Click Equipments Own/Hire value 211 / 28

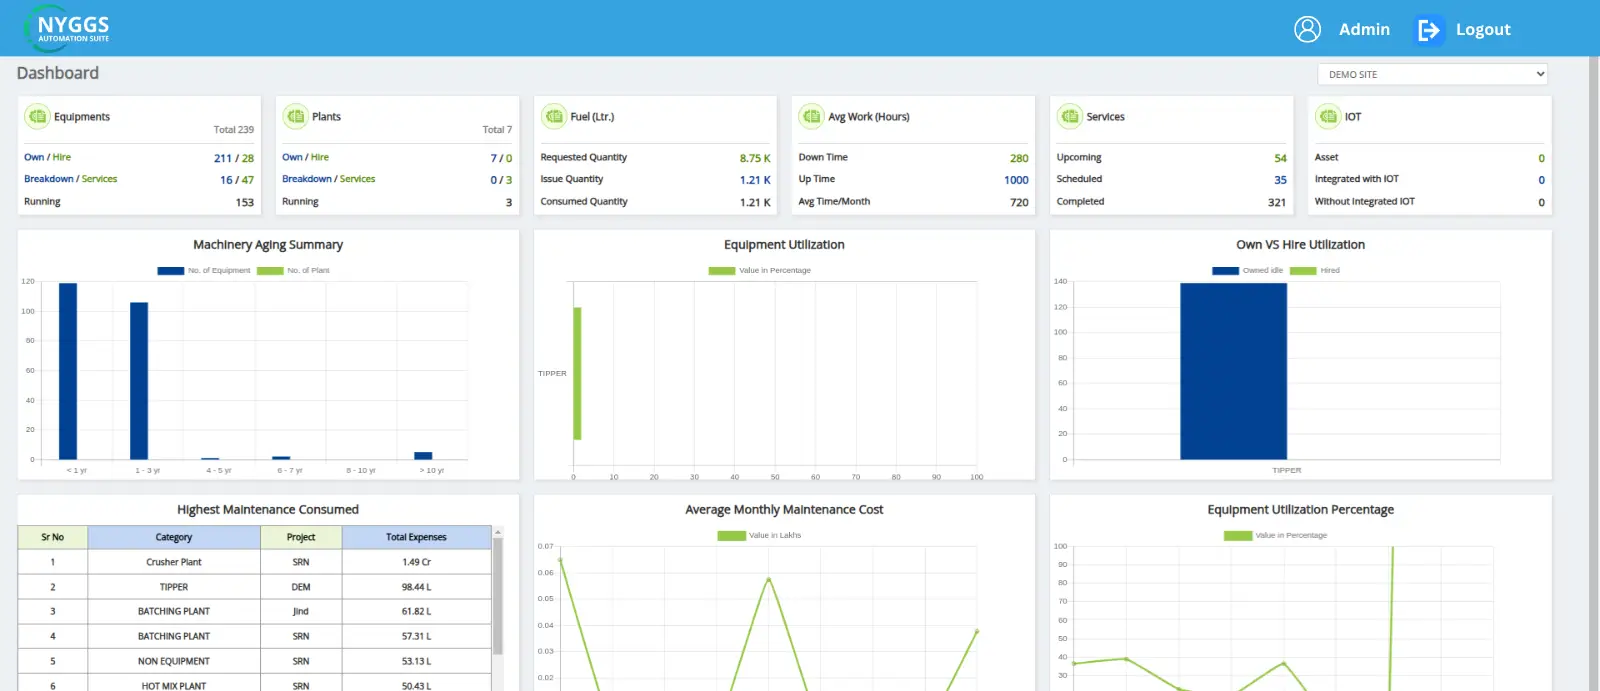(x=234, y=158)
